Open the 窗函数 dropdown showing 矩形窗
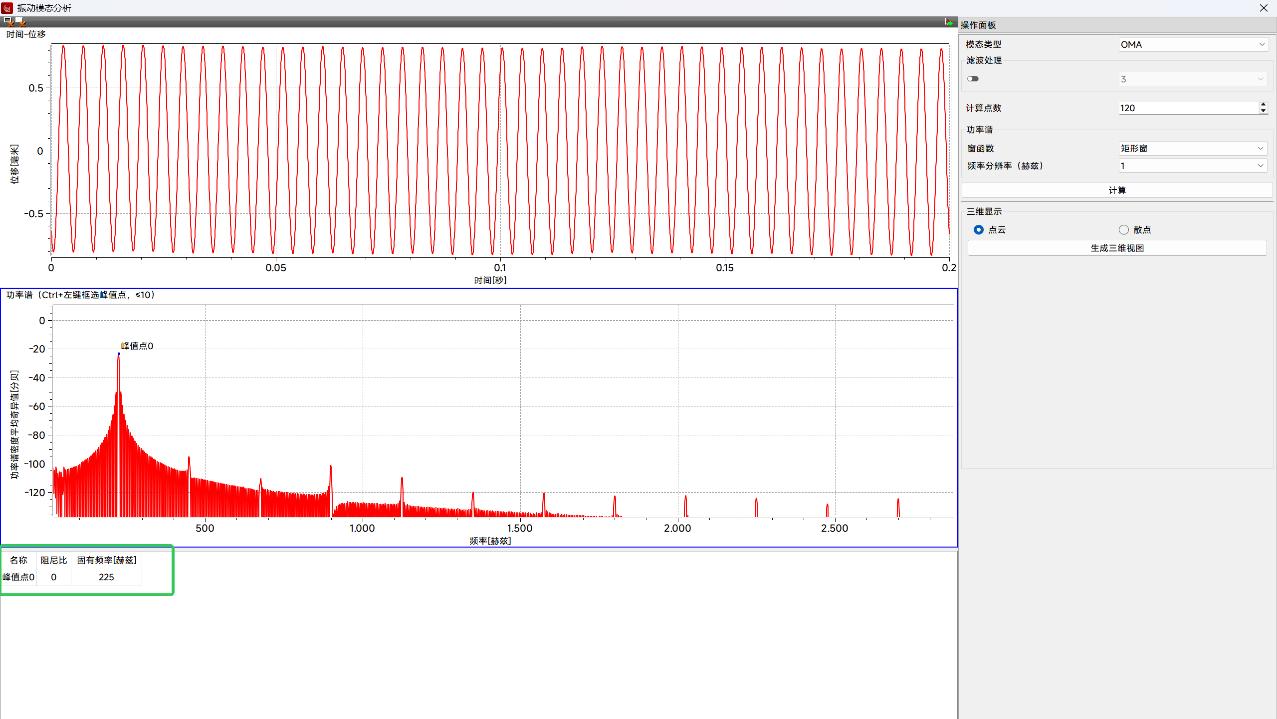1277x719 pixels. (x=1192, y=147)
